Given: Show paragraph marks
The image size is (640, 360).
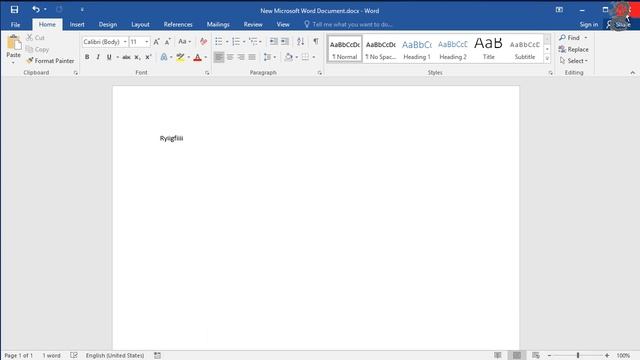Looking at the screenshot, I should point(316,41).
